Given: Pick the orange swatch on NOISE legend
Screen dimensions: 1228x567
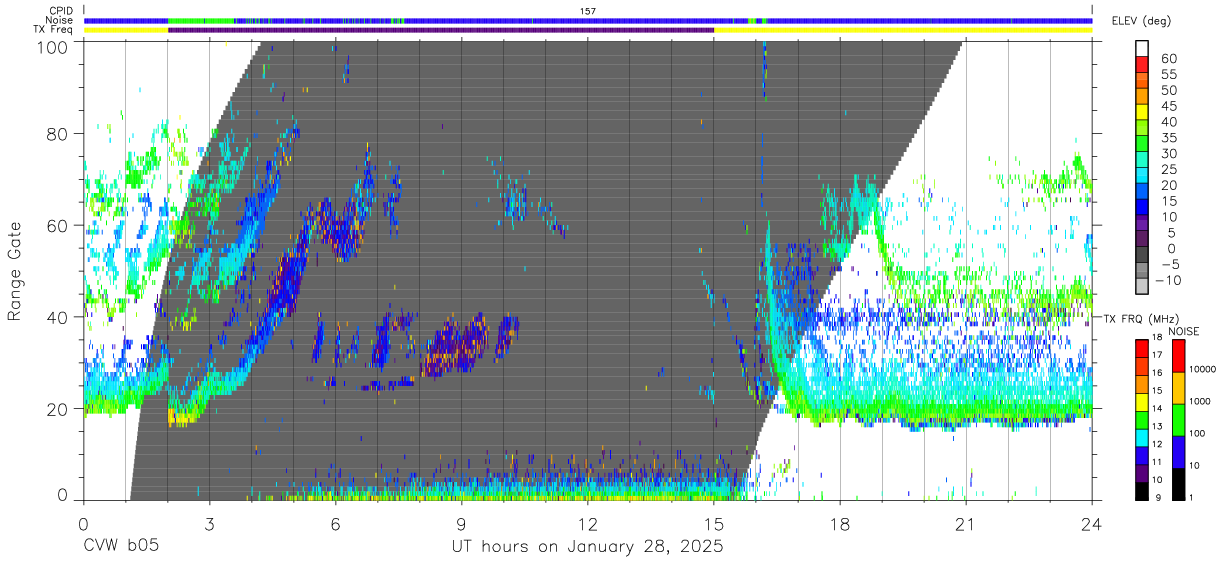Looking at the screenshot, I should [1177, 388].
